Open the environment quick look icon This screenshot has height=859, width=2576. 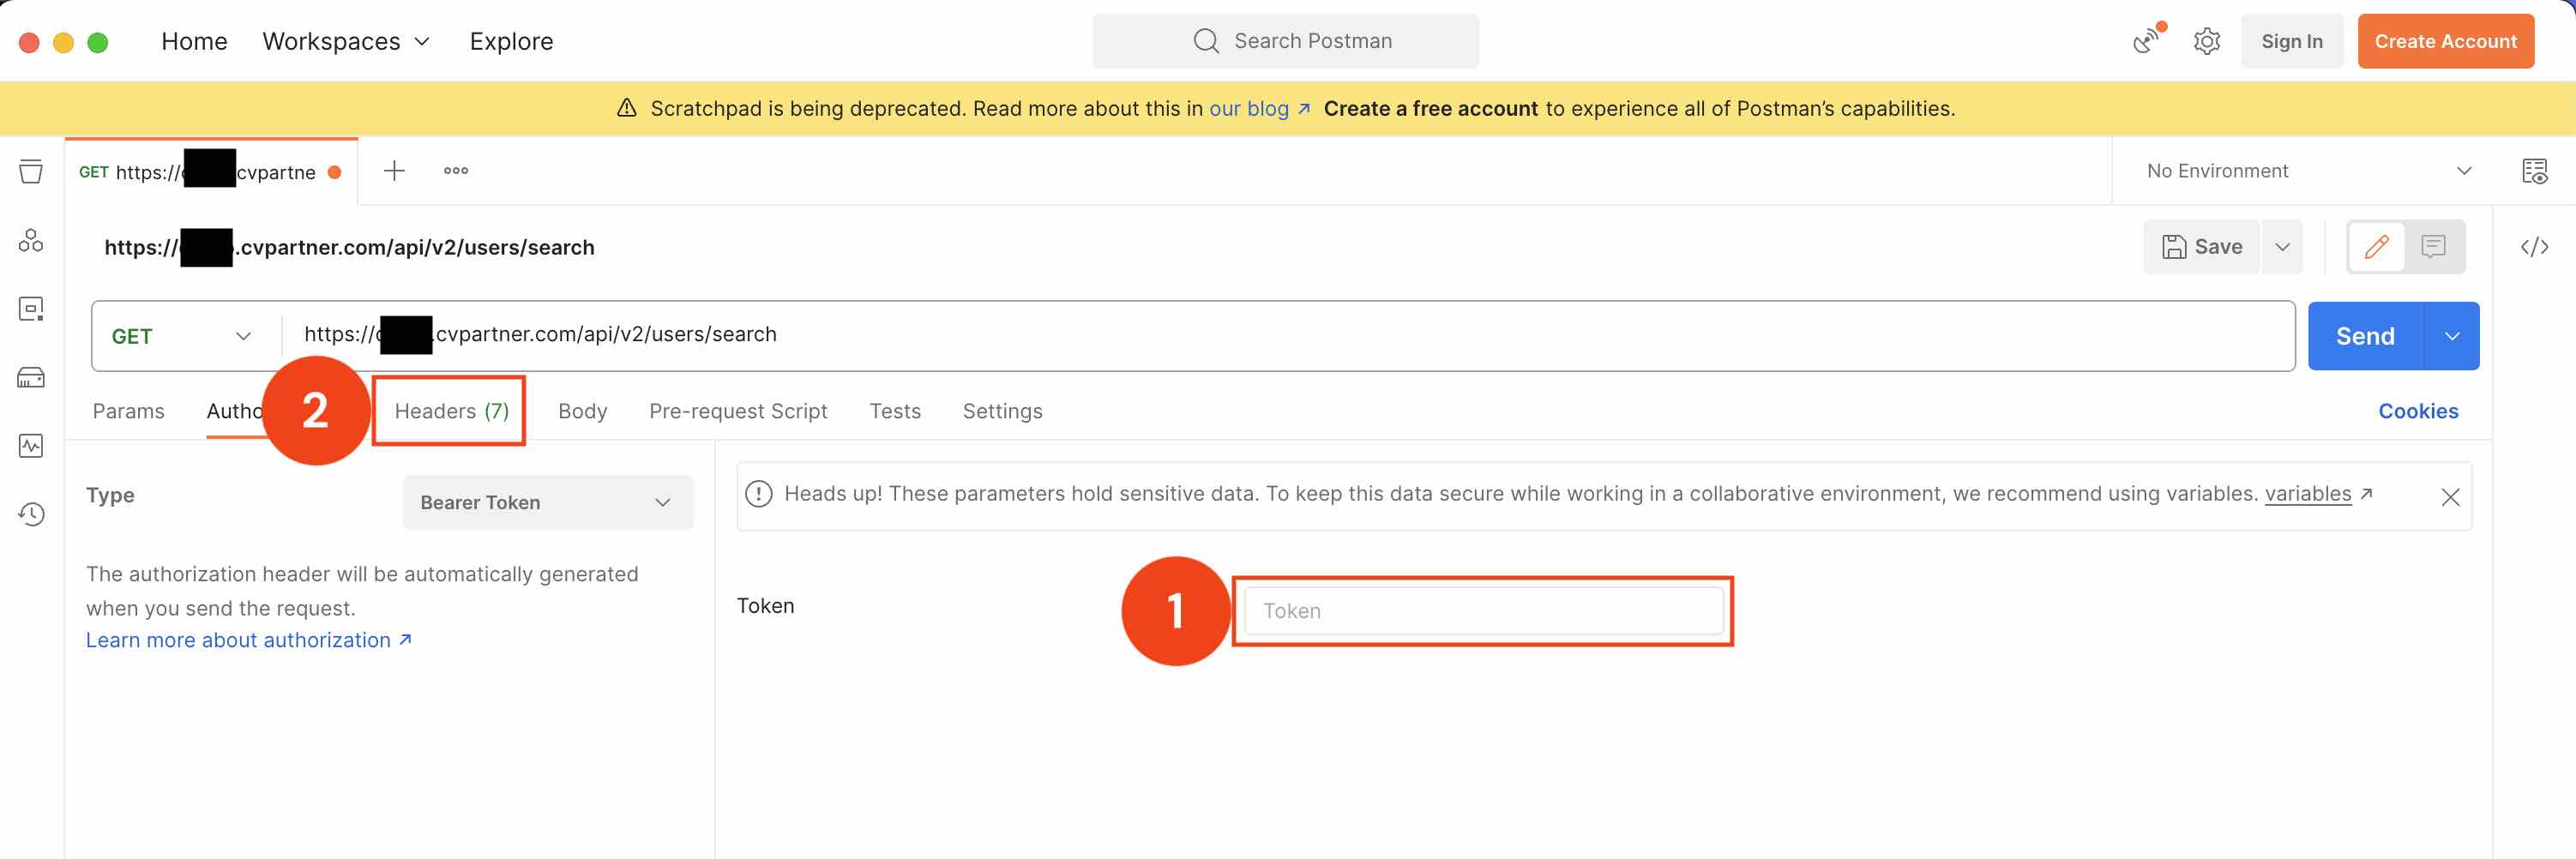click(x=2534, y=171)
